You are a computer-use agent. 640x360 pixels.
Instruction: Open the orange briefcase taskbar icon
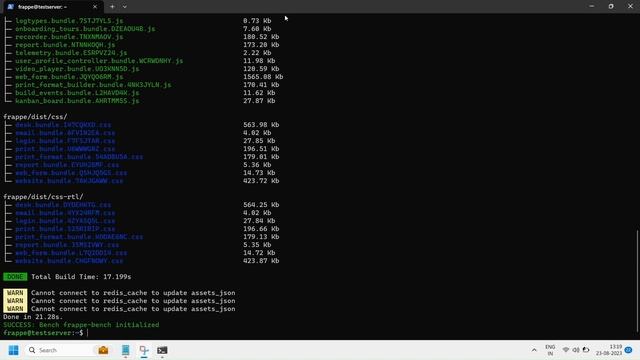point(103,350)
